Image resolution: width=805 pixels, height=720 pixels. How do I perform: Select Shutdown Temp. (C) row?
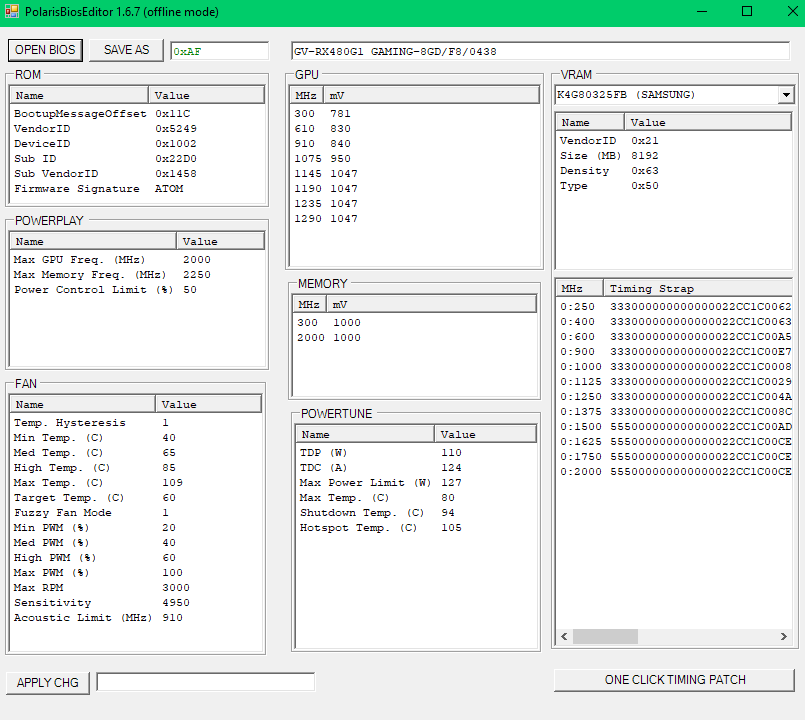pos(416,513)
